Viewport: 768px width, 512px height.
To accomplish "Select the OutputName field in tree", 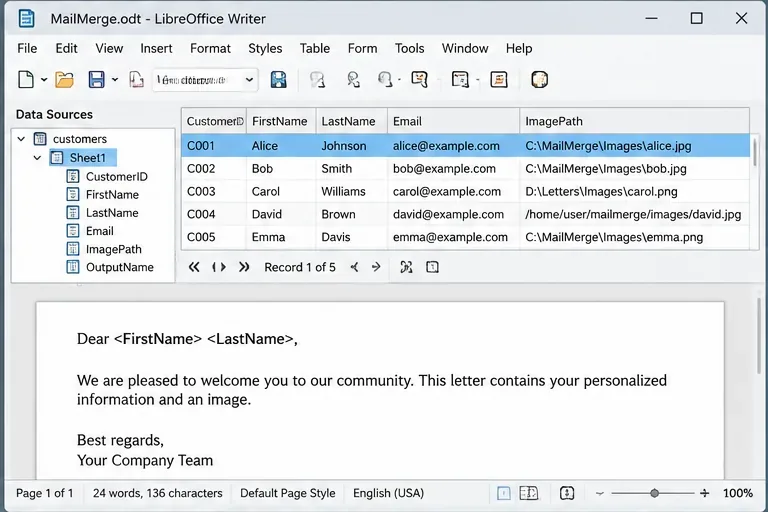I will point(120,267).
